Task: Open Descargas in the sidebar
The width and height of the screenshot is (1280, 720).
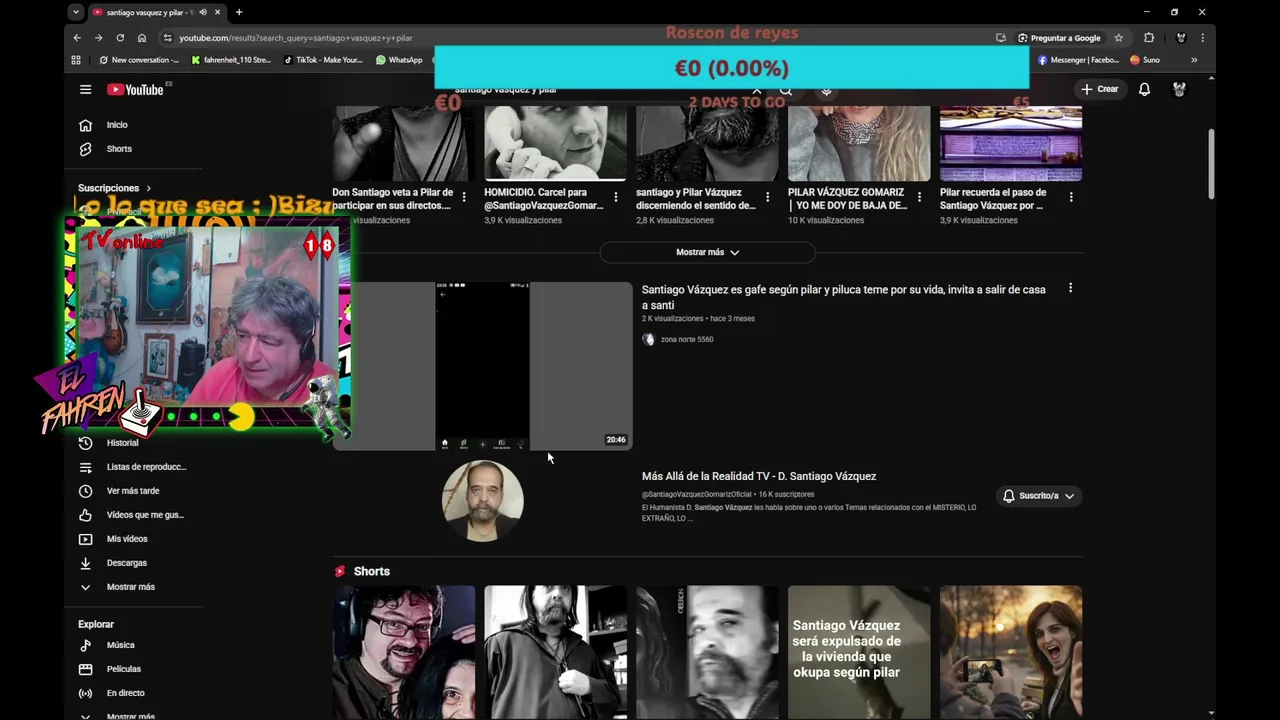Action: coord(126,563)
